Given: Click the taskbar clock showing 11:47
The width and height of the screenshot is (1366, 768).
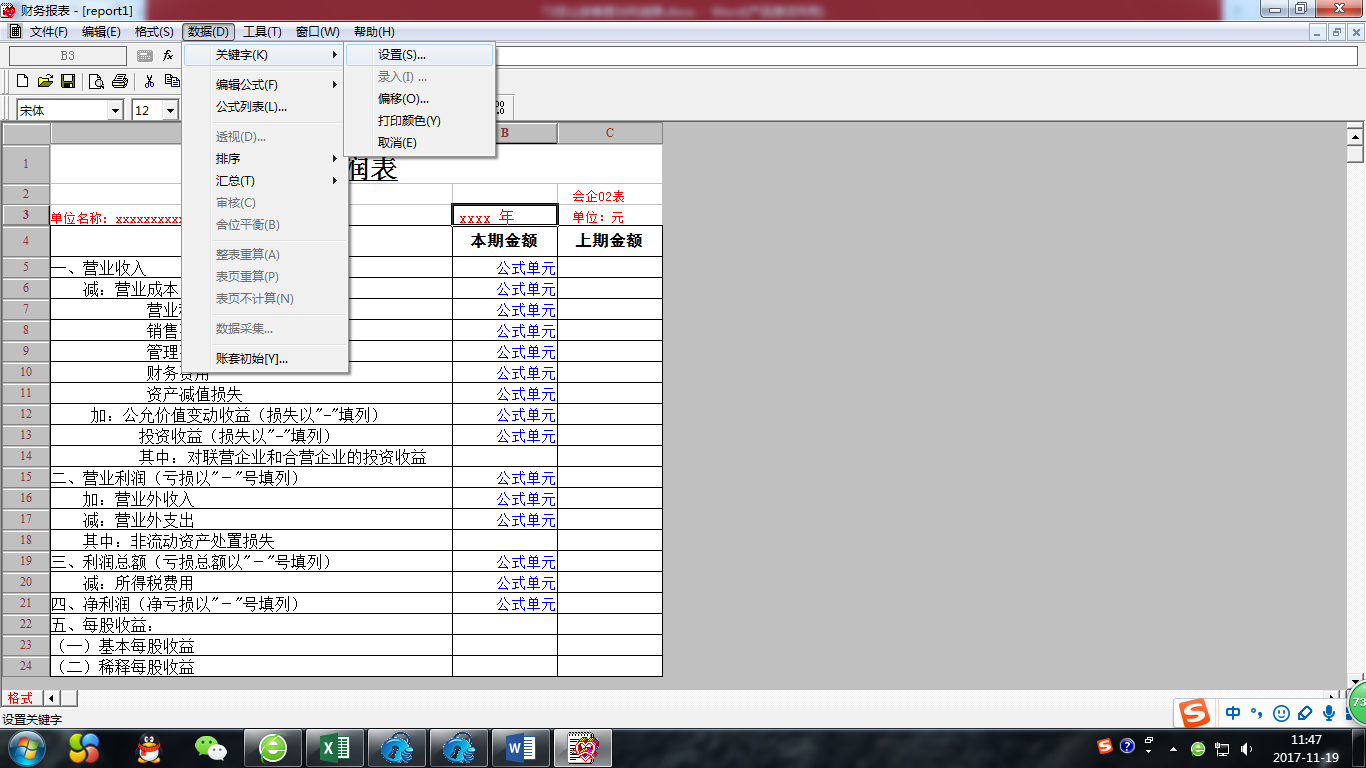Looking at the screenshot, I should click(x=1306, y=748).
